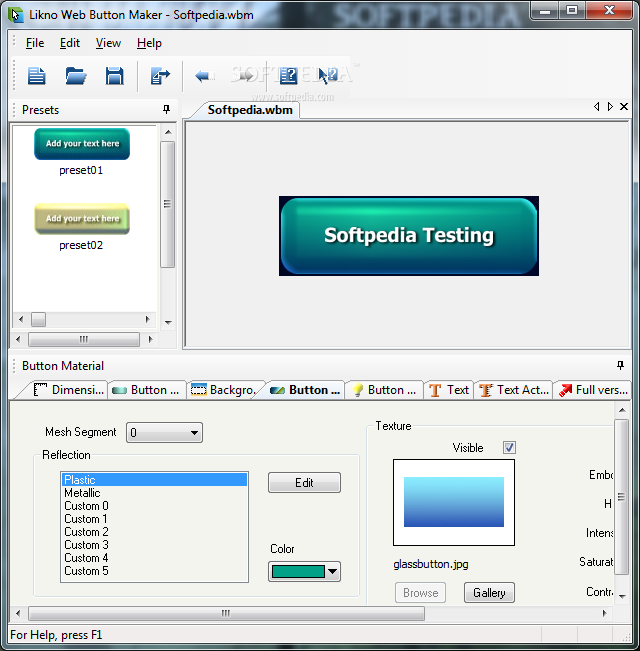Open the View menu
Image resolution: width=640 pixels, height=651 pixels.
point(108,43)
